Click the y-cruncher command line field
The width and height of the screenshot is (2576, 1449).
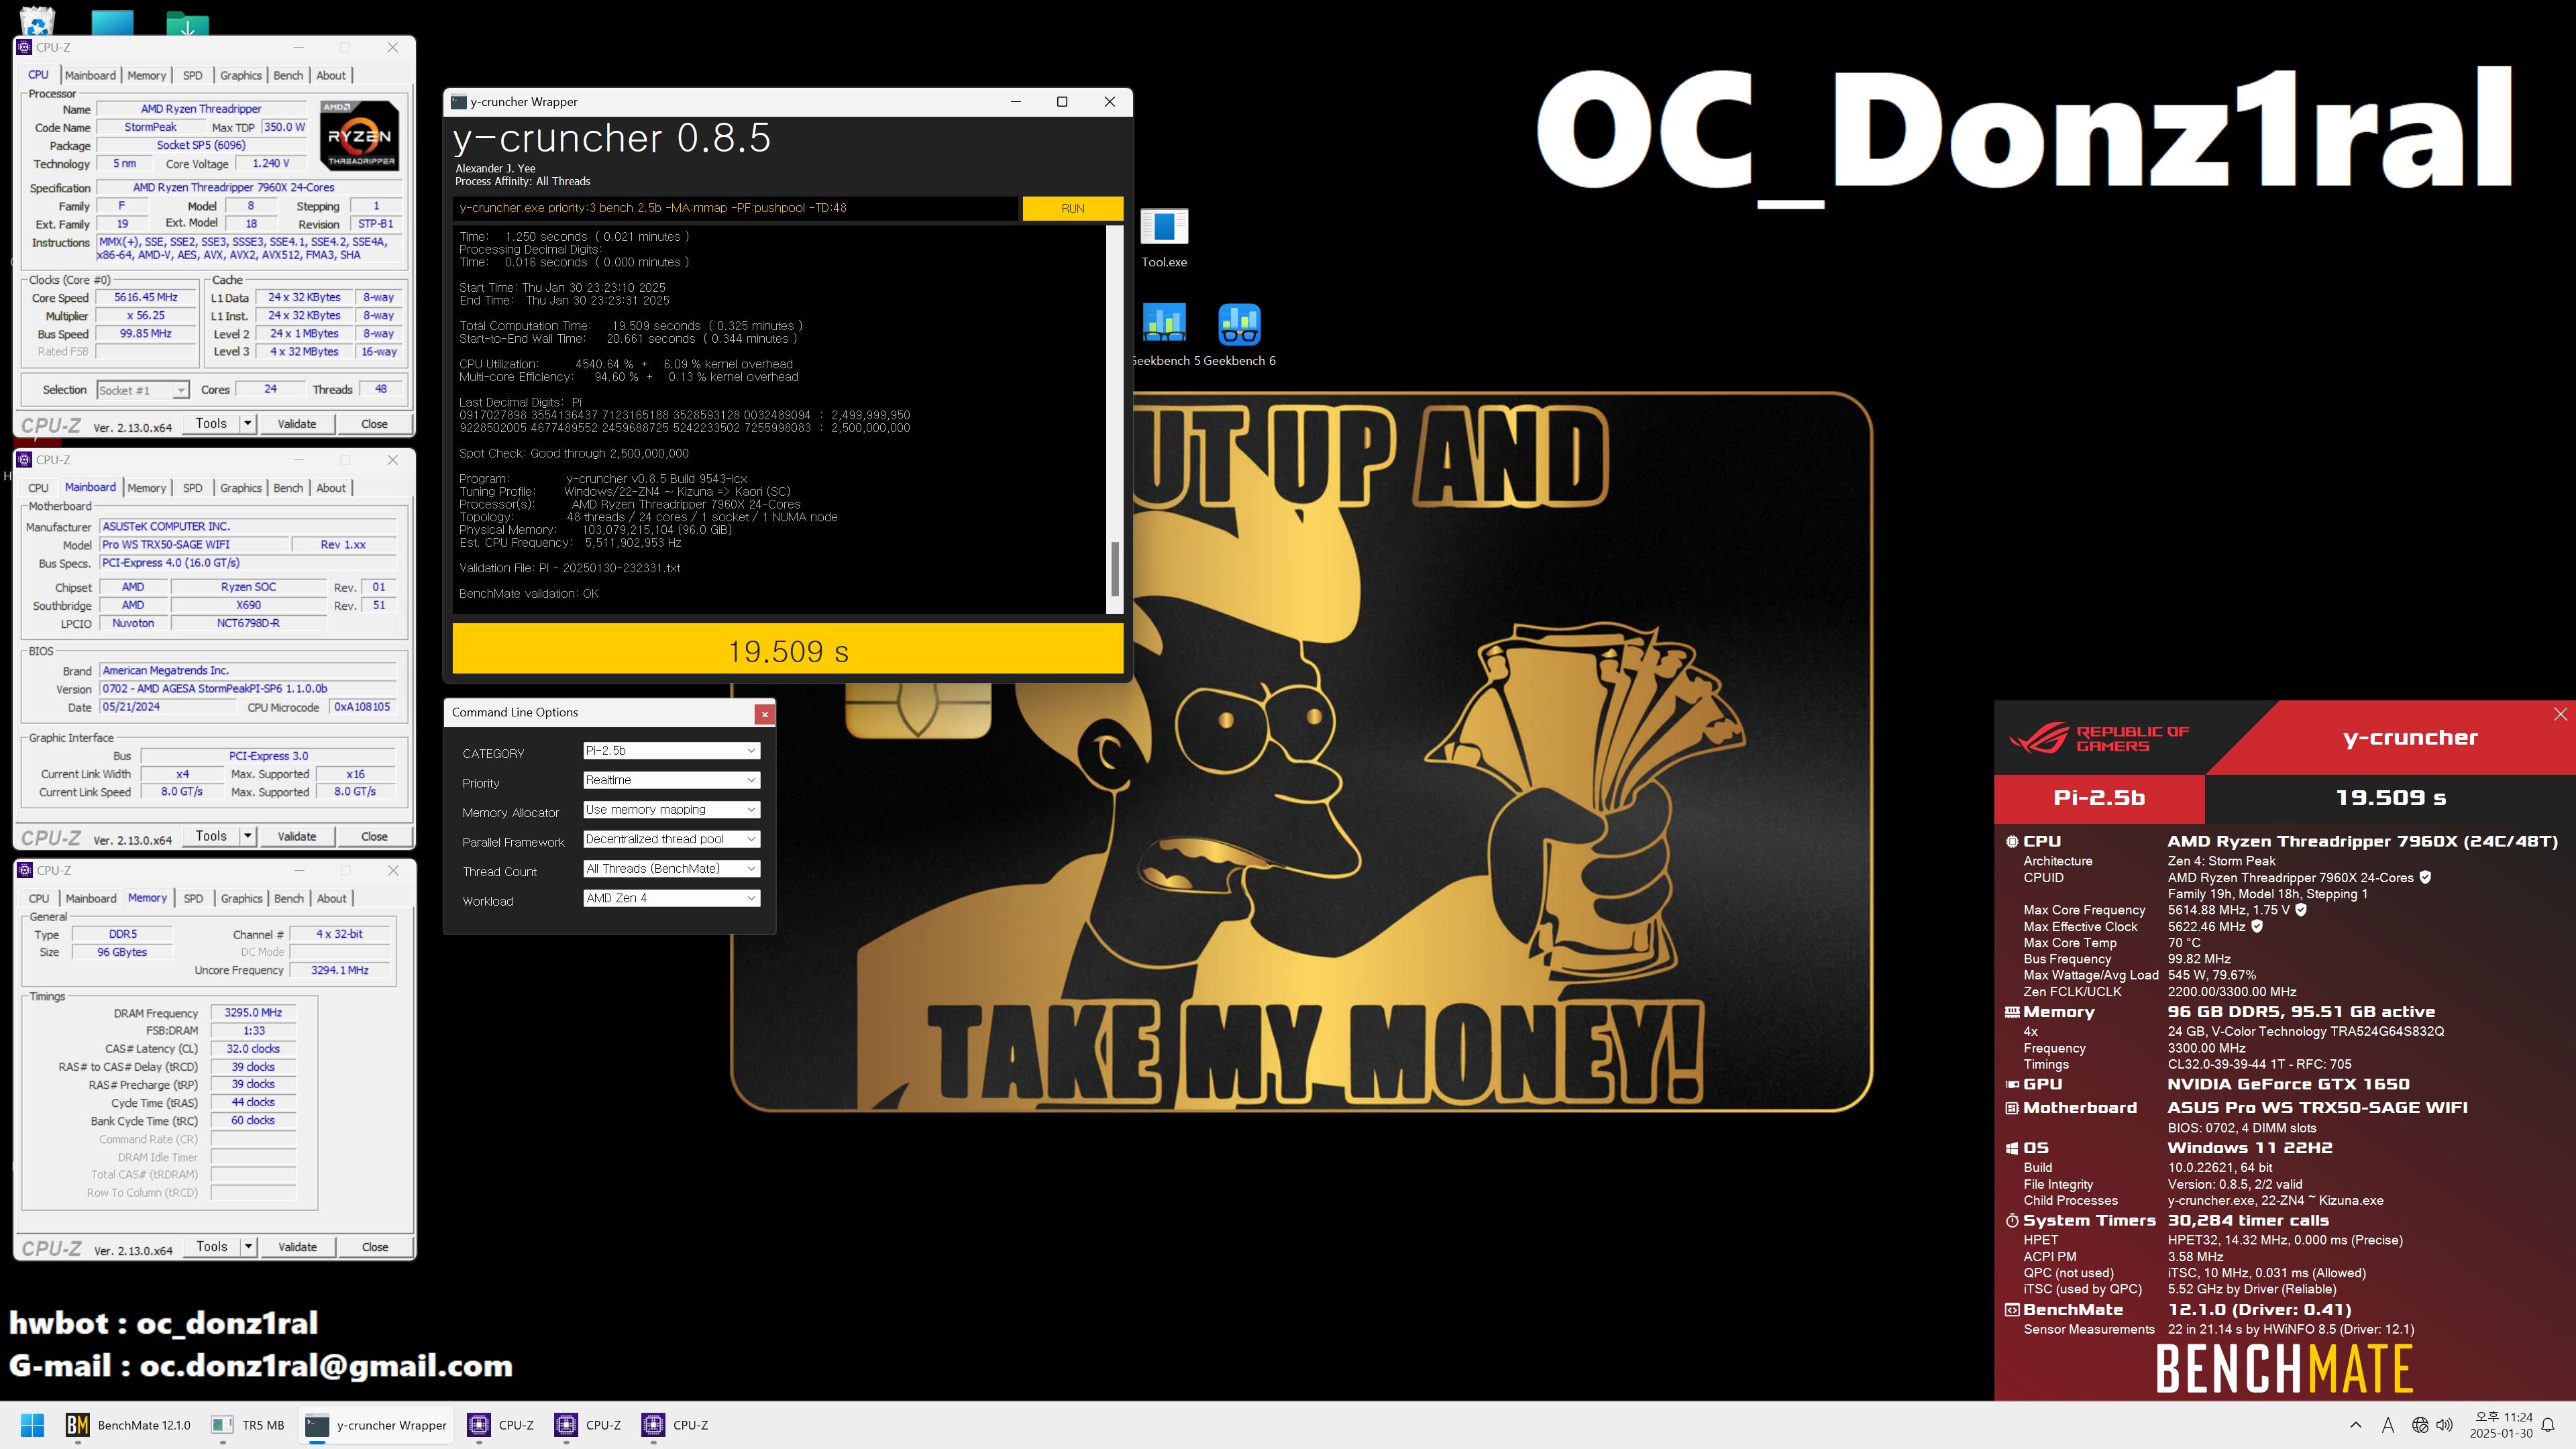pyautogui.click(x=735, y=208)
